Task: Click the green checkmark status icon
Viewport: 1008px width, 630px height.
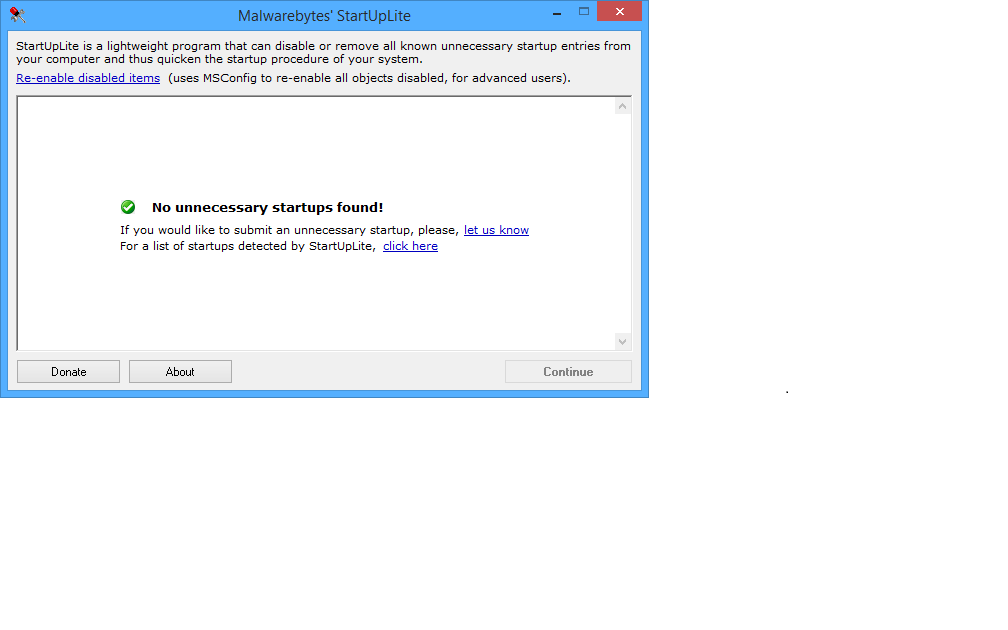Action: (128, 207)
